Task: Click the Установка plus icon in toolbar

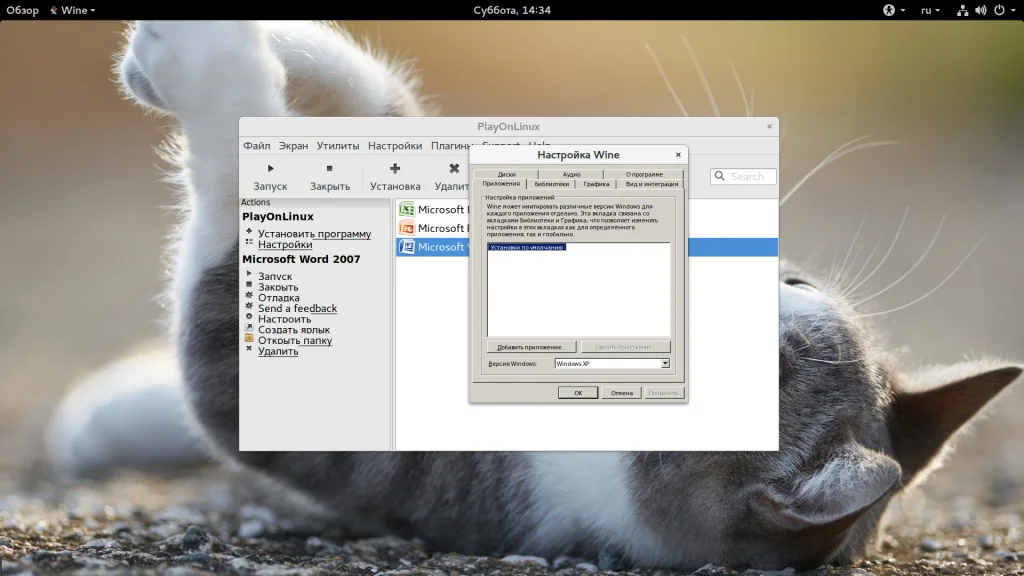Action: click(395, 169)
